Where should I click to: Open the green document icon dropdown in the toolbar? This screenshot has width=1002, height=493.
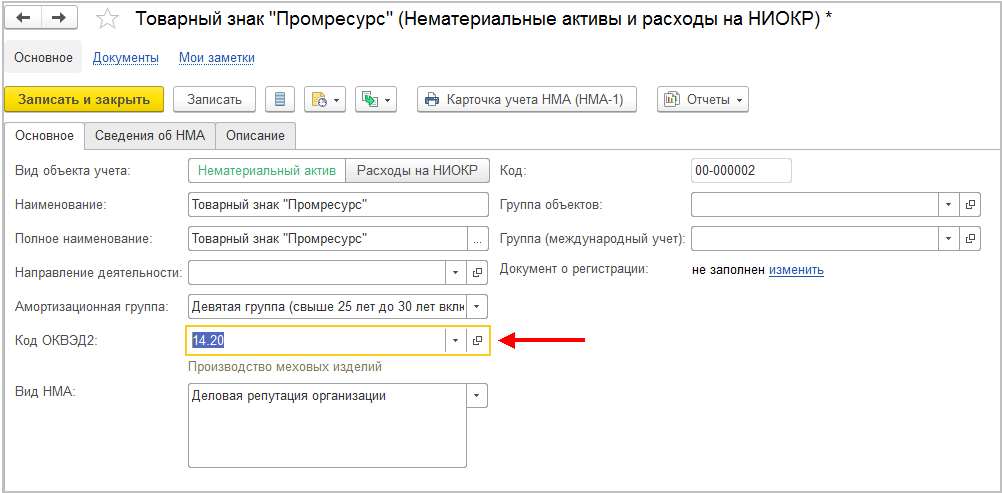click(x=377, y=99)
